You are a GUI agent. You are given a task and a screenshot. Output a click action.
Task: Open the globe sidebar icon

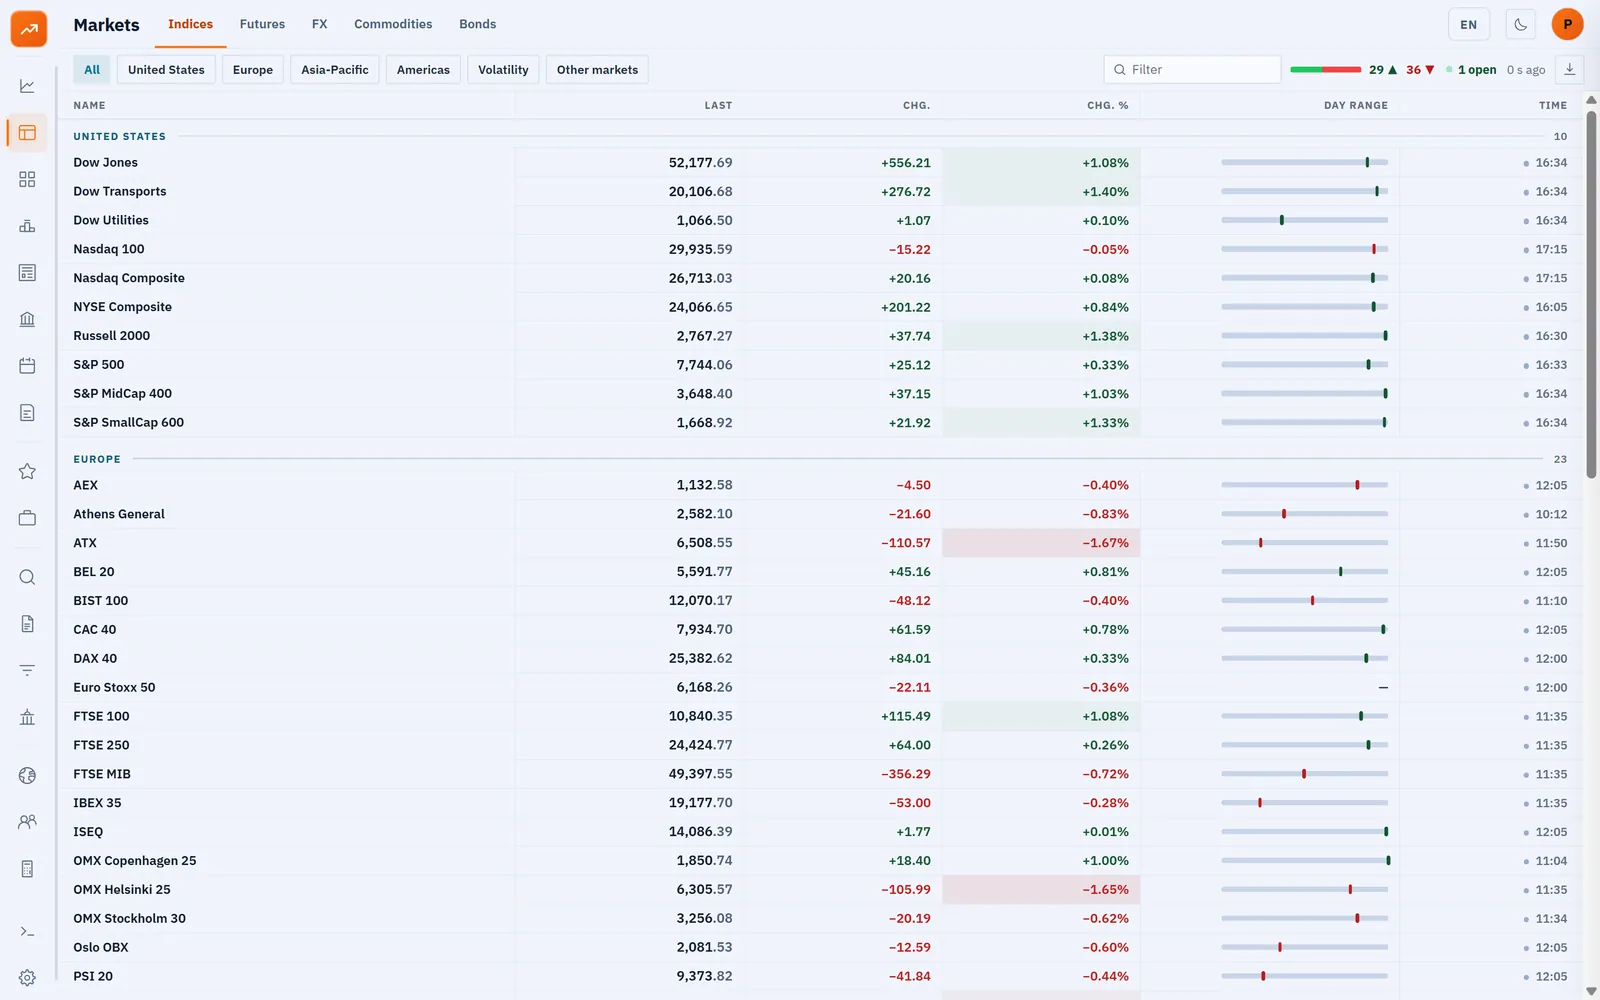tap(27, 775)
